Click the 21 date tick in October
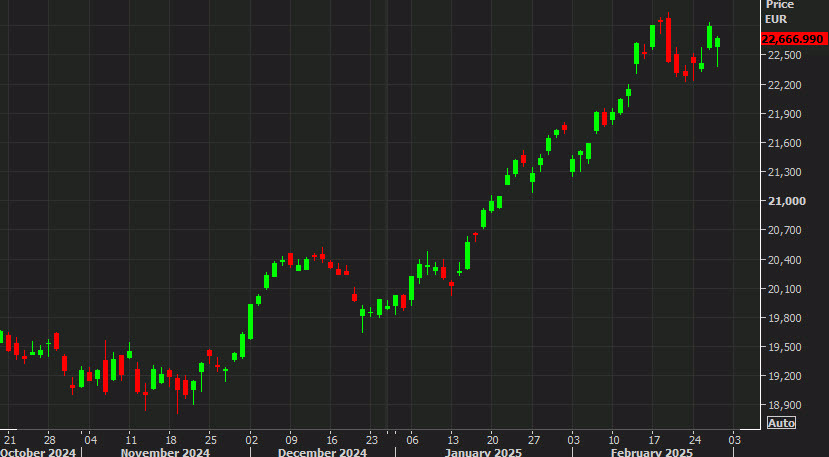Image resolution: width=829 pixels, height=457 pixels. pyautogui.click(x=11, y=440)
